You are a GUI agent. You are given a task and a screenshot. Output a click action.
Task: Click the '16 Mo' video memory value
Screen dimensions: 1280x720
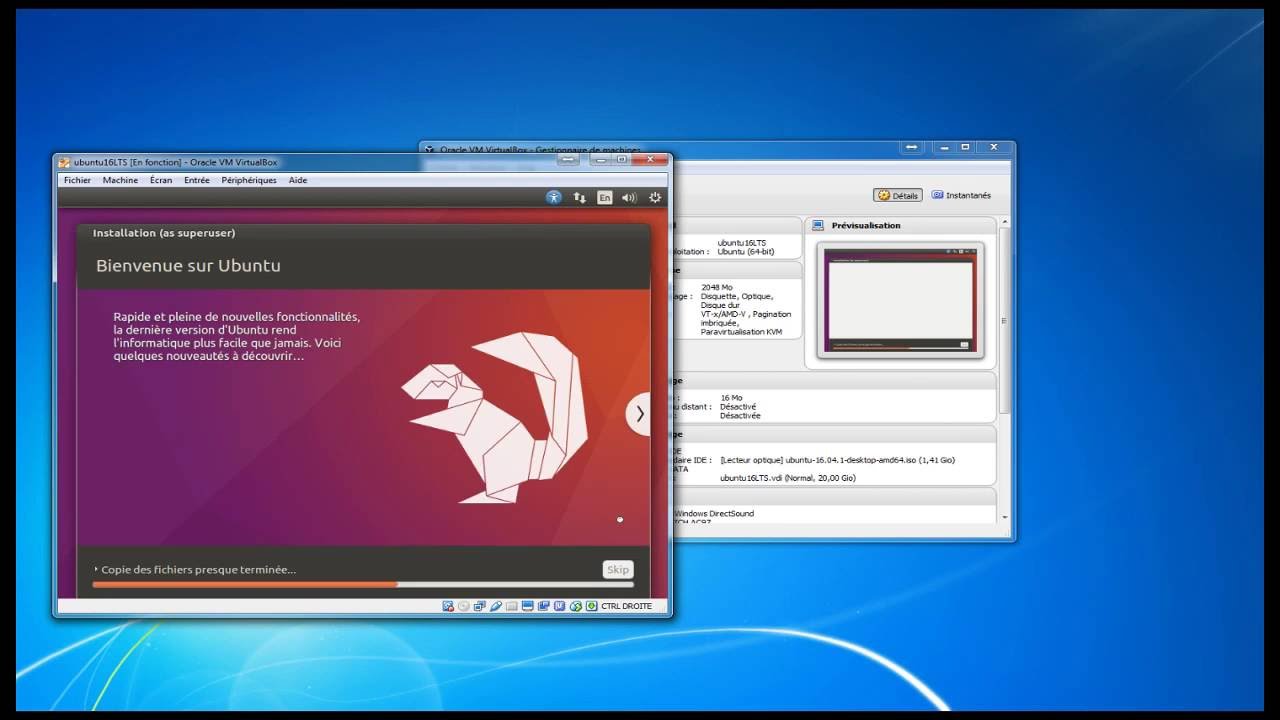[731, 398]
